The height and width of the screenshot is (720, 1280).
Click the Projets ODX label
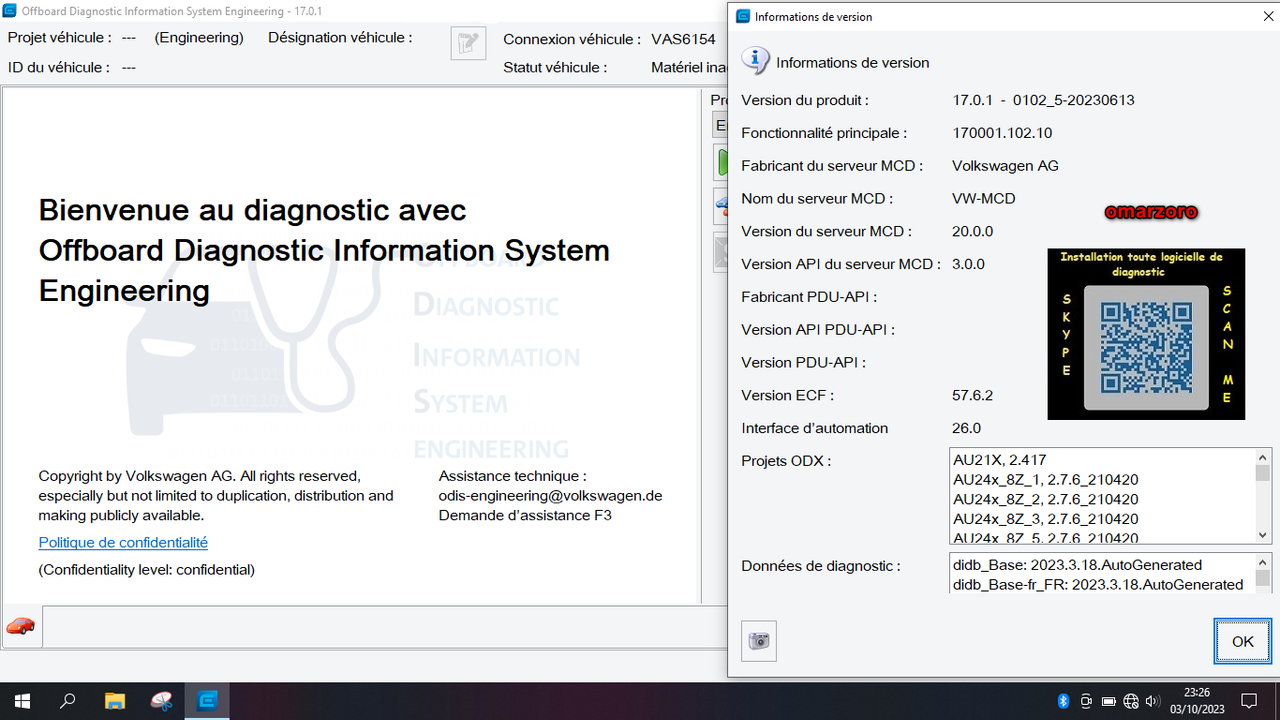pos(786,460)
